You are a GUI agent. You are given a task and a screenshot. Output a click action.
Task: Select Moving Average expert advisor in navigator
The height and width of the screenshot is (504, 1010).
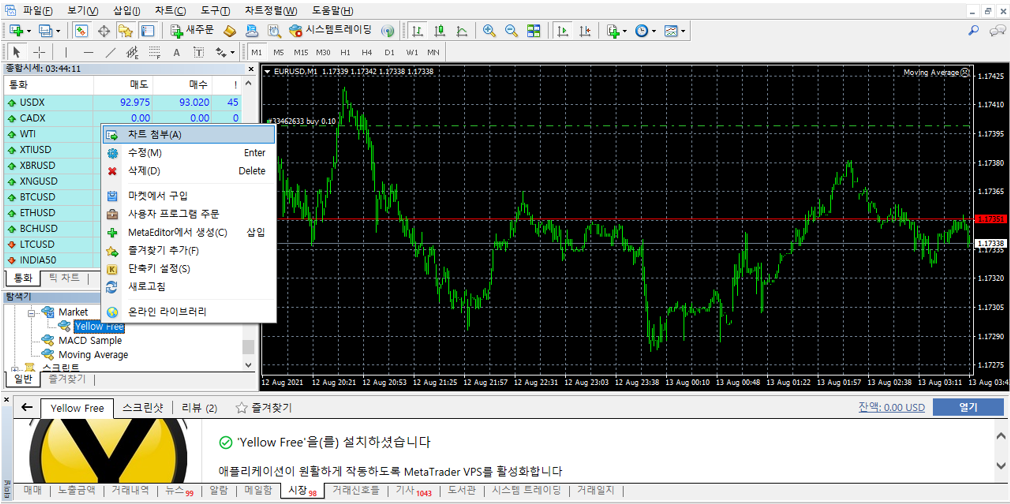[93, 354]
